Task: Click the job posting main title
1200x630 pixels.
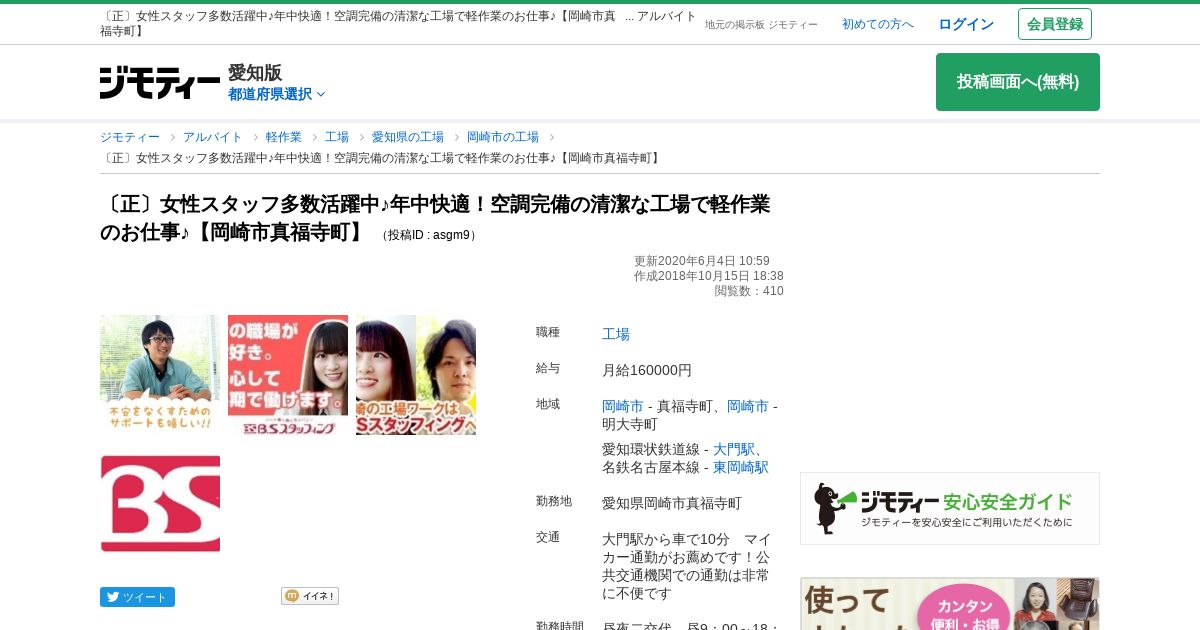Action: [435, 218]
